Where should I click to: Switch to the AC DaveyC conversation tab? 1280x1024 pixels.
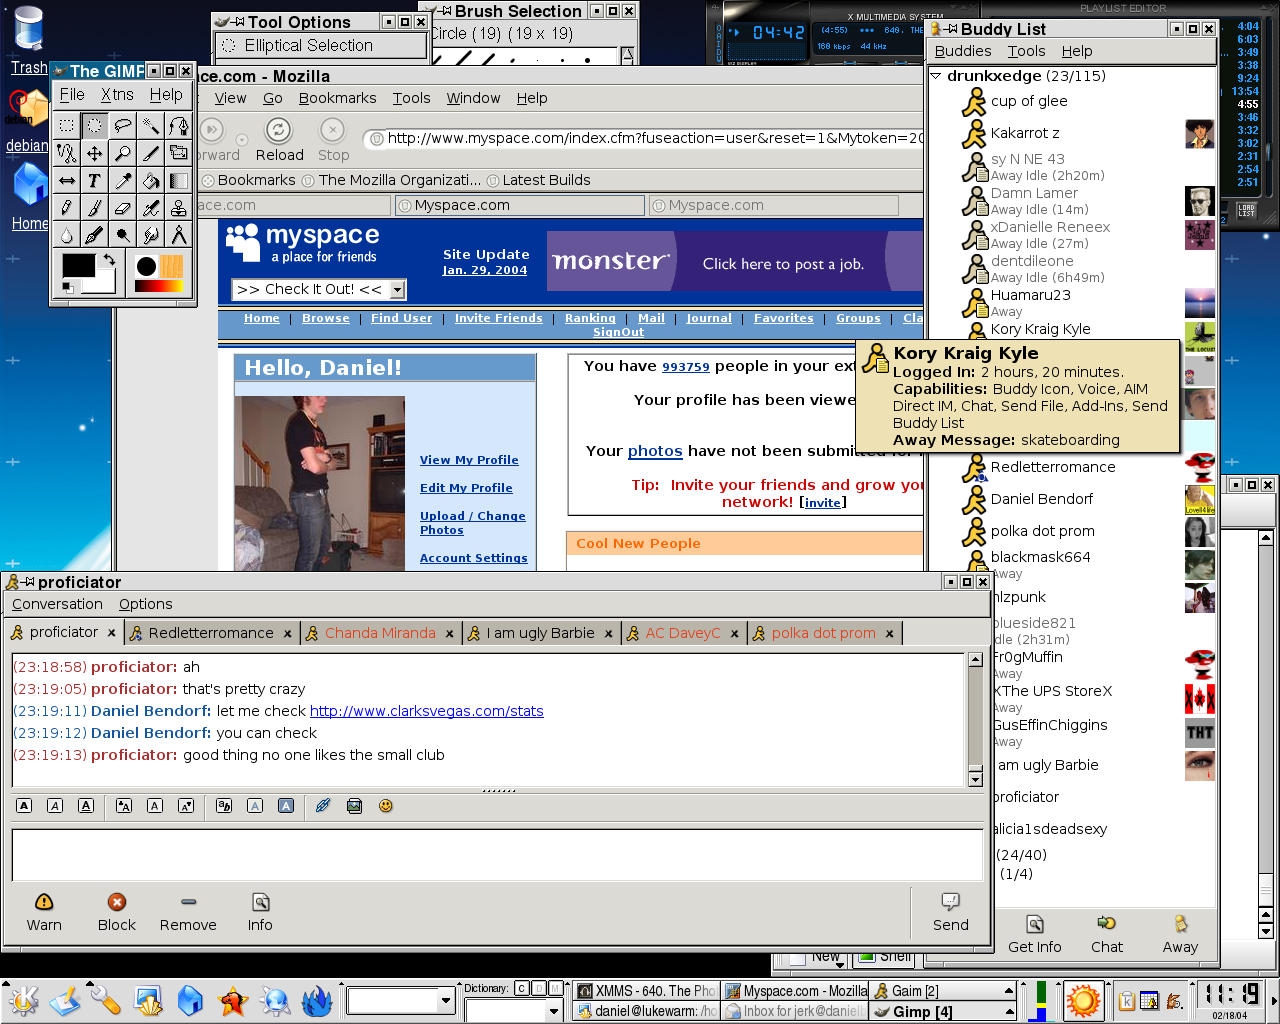pos(683,633)
